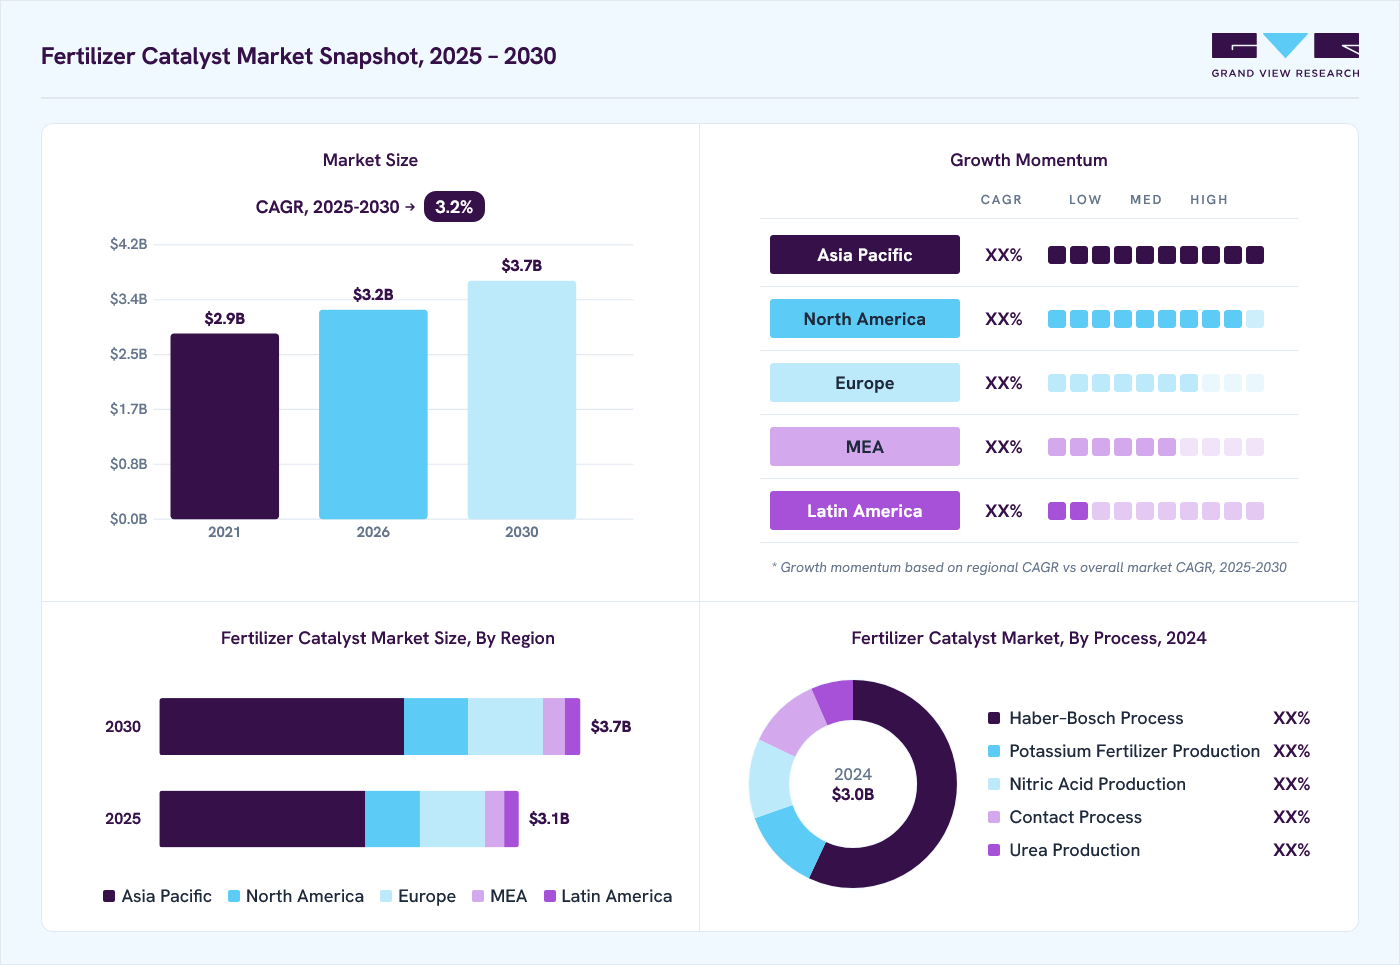The image size is (1400, 965).
Task: Select the North America region label
Action: (865, 319)
